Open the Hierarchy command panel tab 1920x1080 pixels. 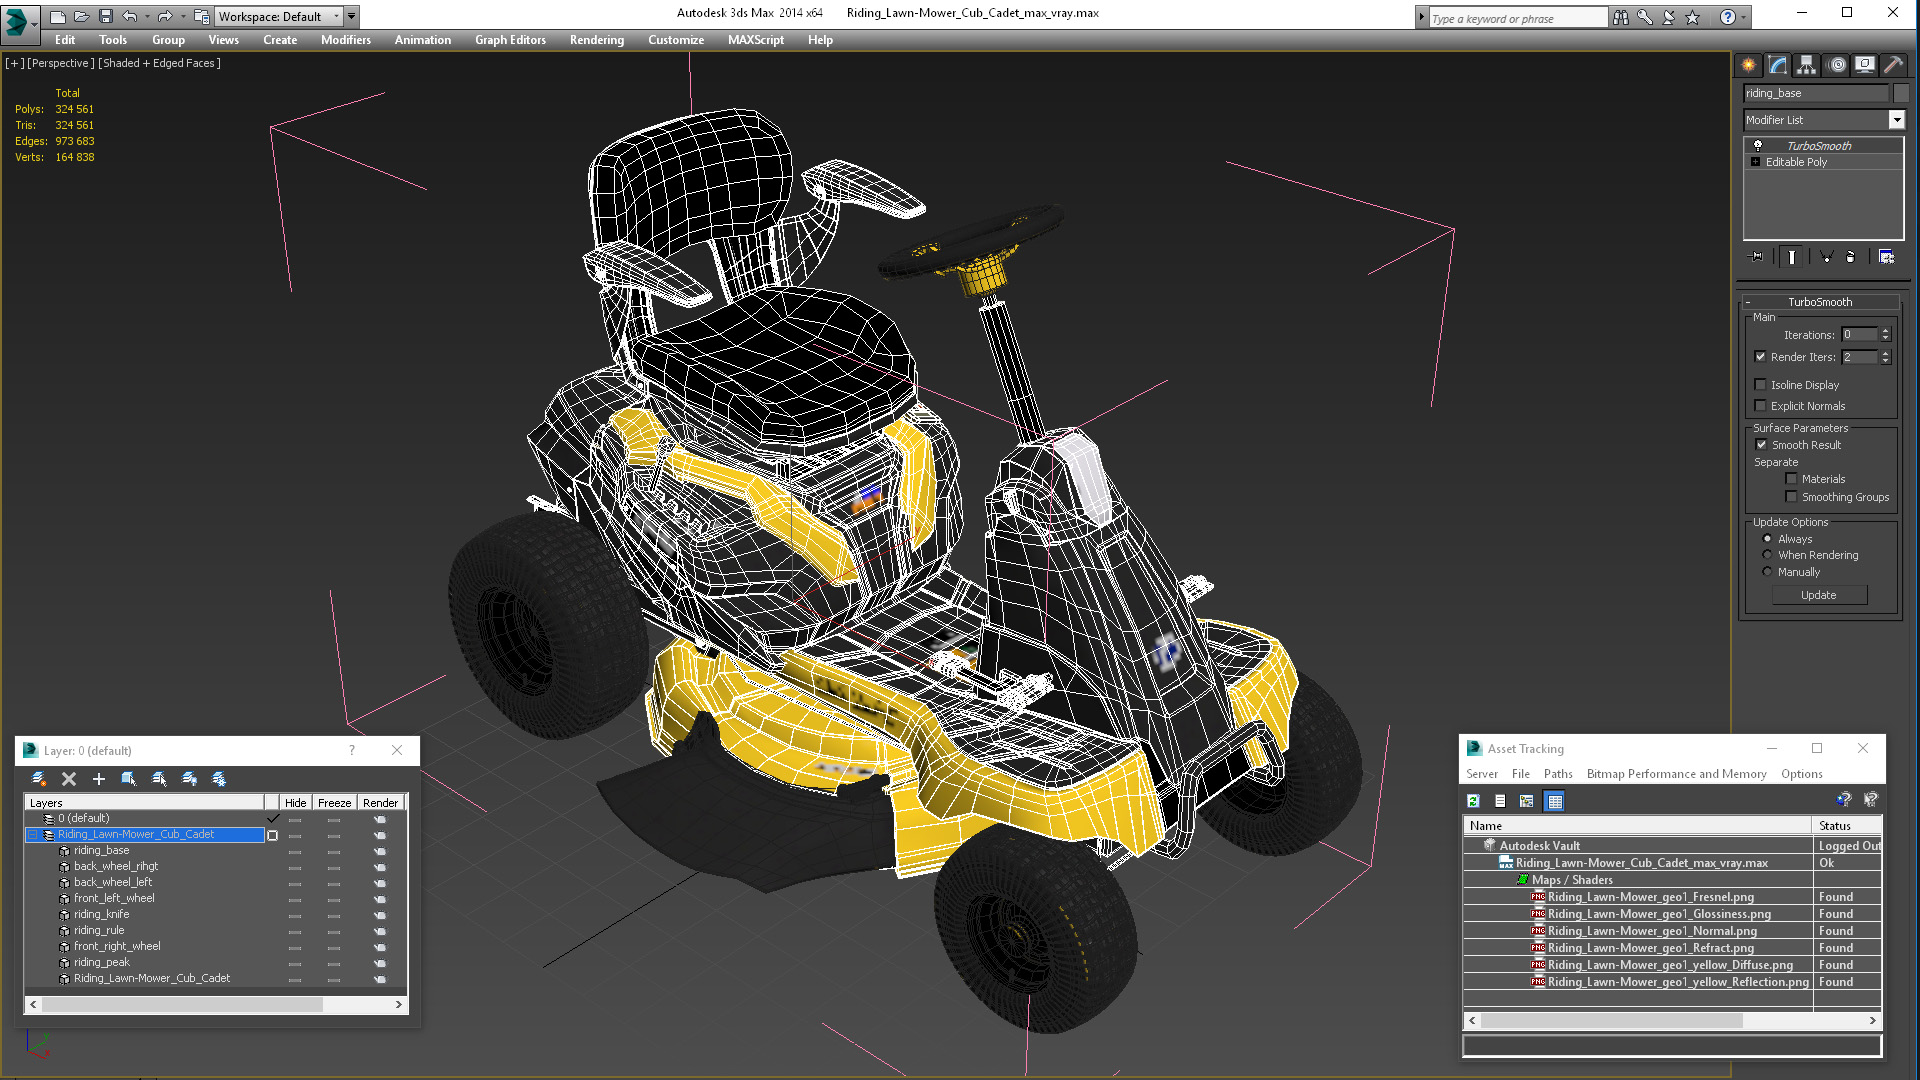1806,65
